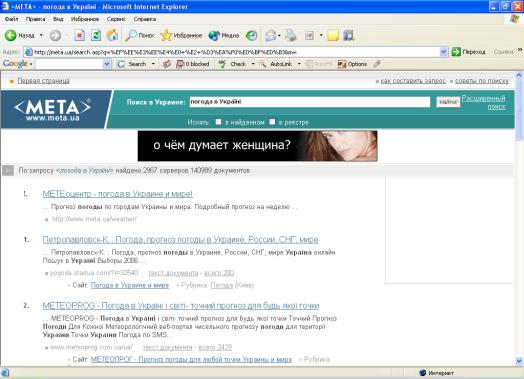Click the Stop loading icon
524x379 pixels.
[x=79, y=35]
